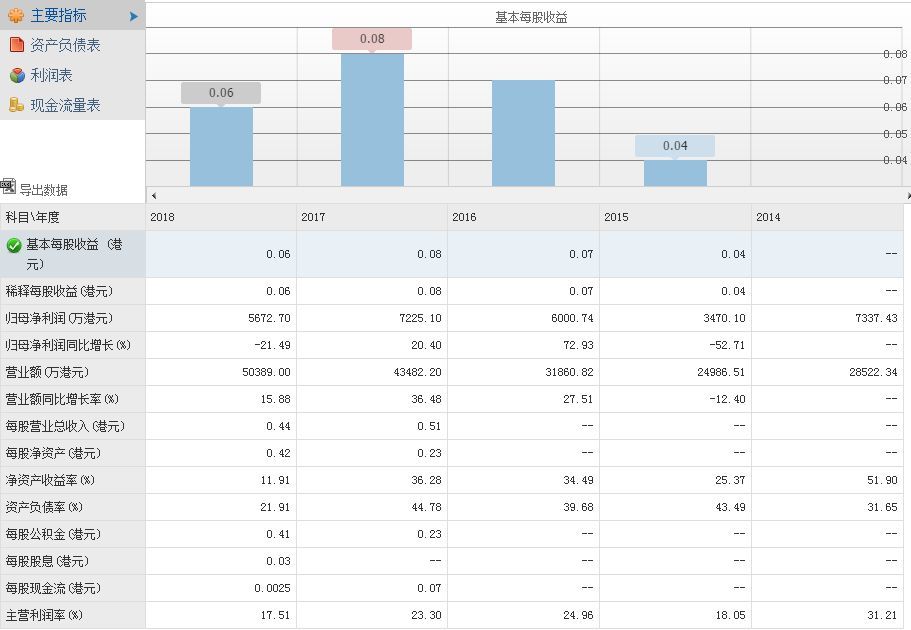
Task: Open the 现金流量表 menu item
Action: click(65, 105)
